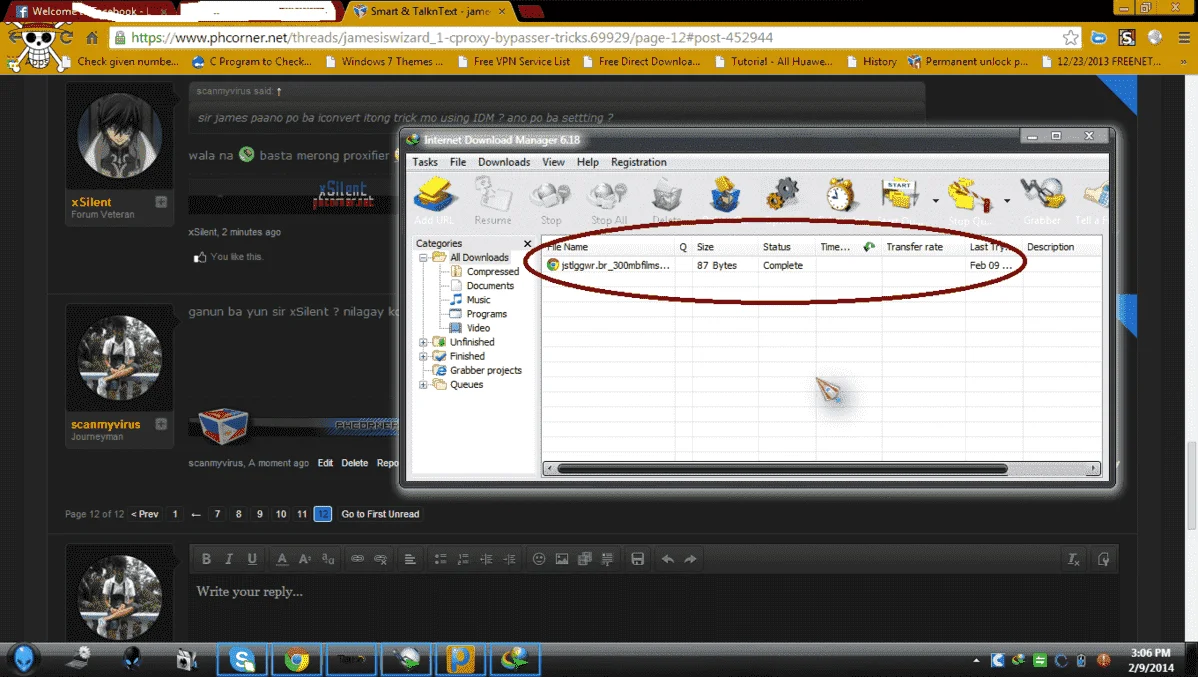Toggle the ordered list in editor
Viewport: 1198px width, 677px height.
pyautogui.click(x=463, y=559)
